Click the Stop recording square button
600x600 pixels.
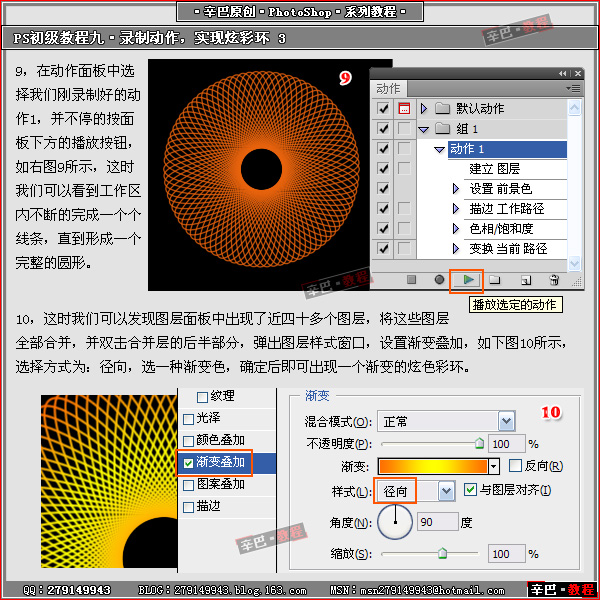[x=411, y=280]
